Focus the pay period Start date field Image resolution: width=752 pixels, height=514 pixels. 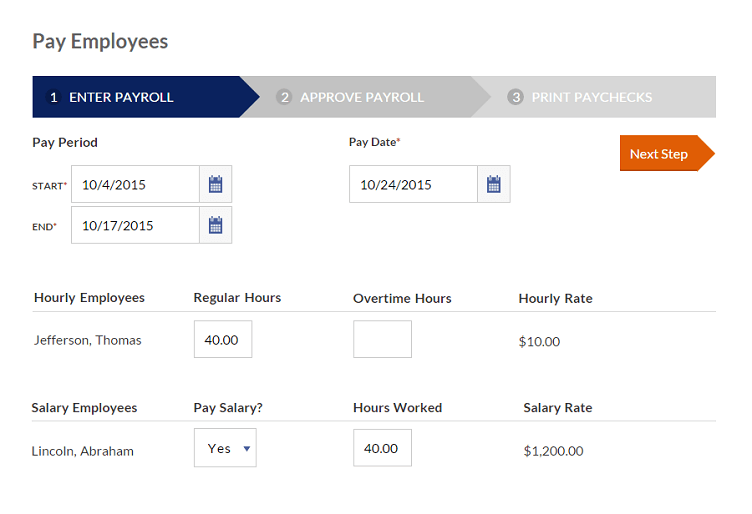point(136,184)
